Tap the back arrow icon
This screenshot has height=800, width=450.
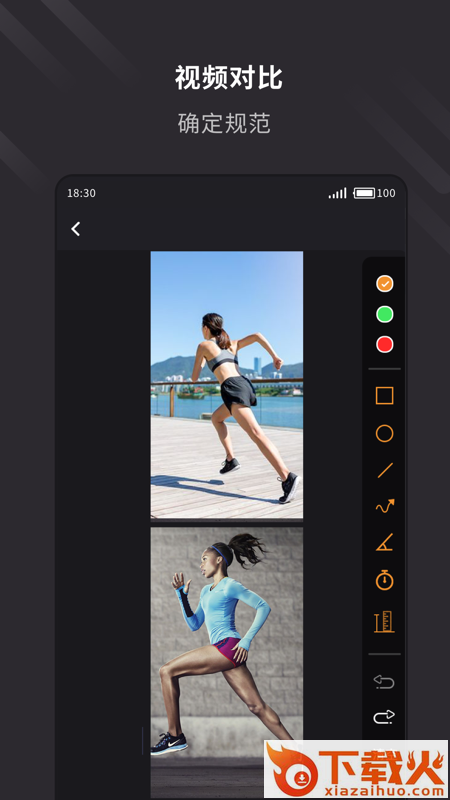click(x=76, y=229)
